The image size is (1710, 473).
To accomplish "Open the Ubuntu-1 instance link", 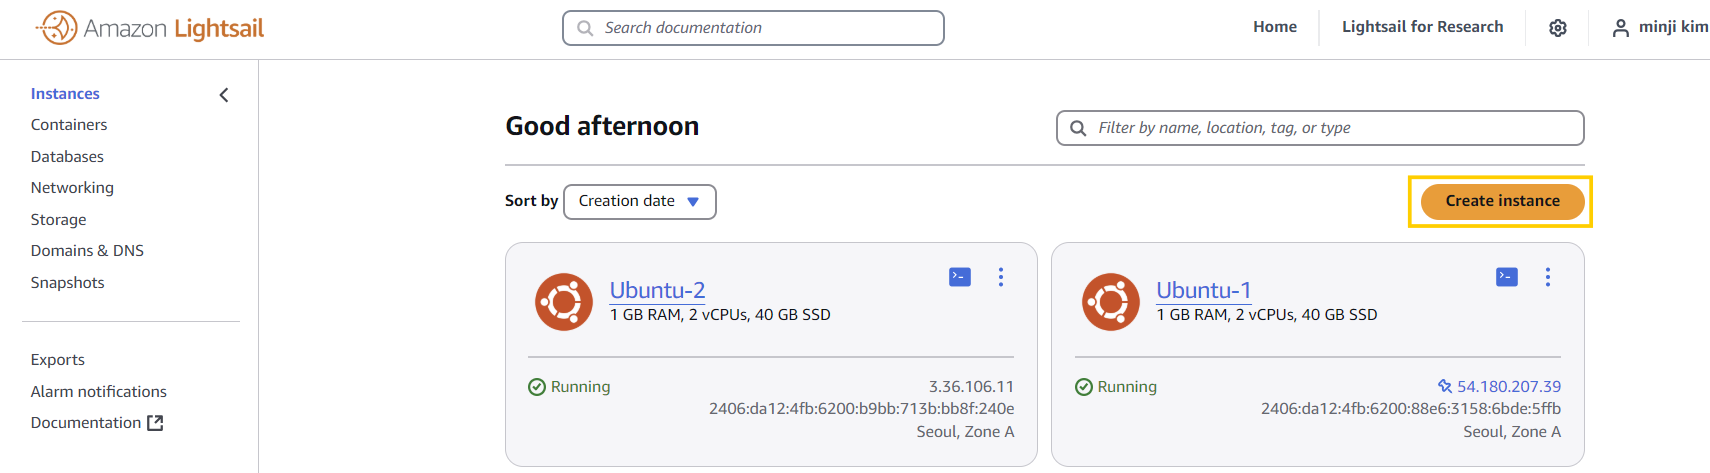I will 1203,290.
